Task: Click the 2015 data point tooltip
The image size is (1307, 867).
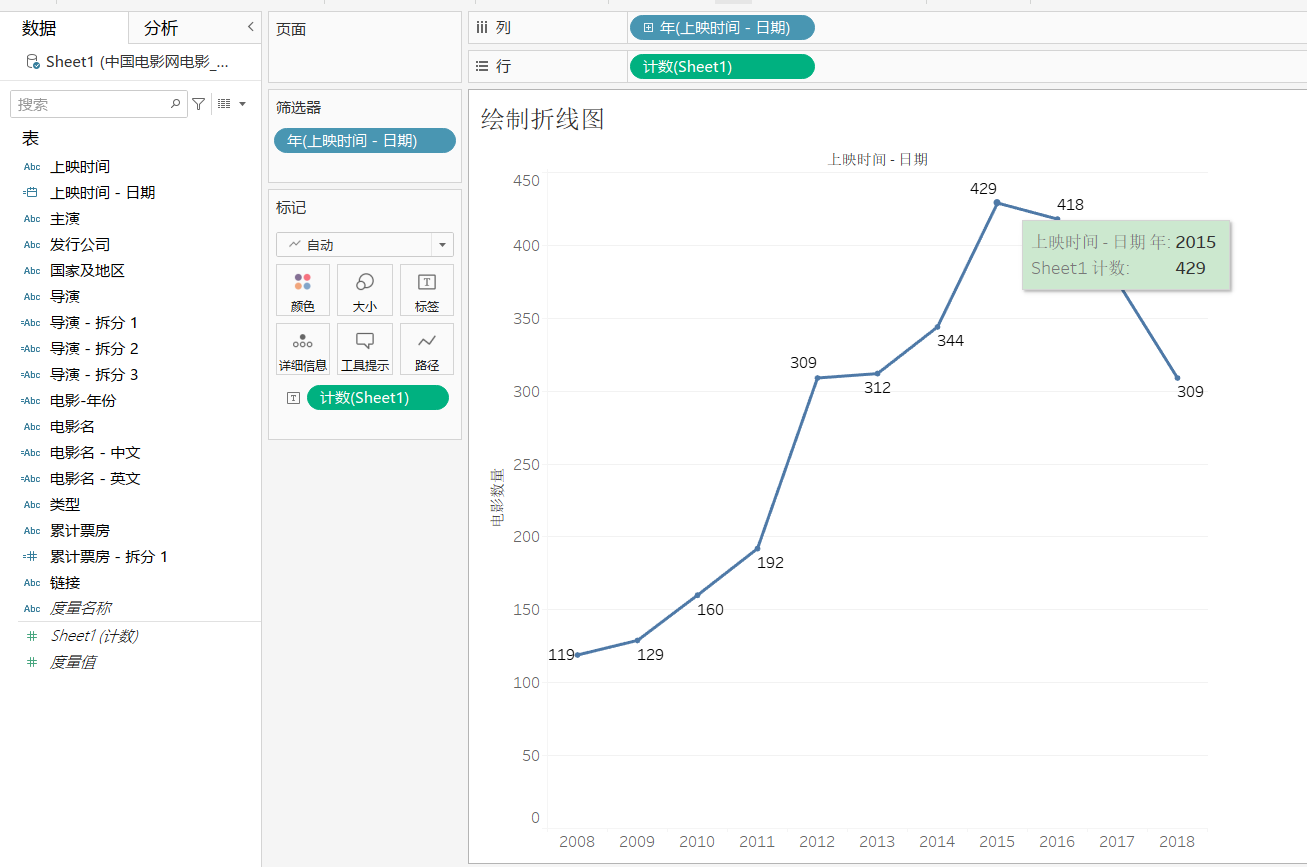Action: click(x=1126, y=255)
